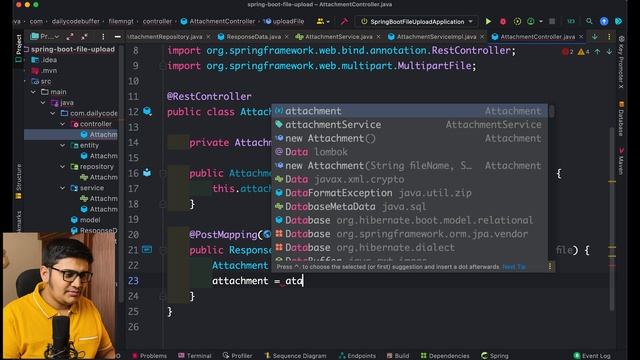Collapse com.dailycode package
Image resolution: width=640 pixels, height=360 pixels.
(53, 113)
